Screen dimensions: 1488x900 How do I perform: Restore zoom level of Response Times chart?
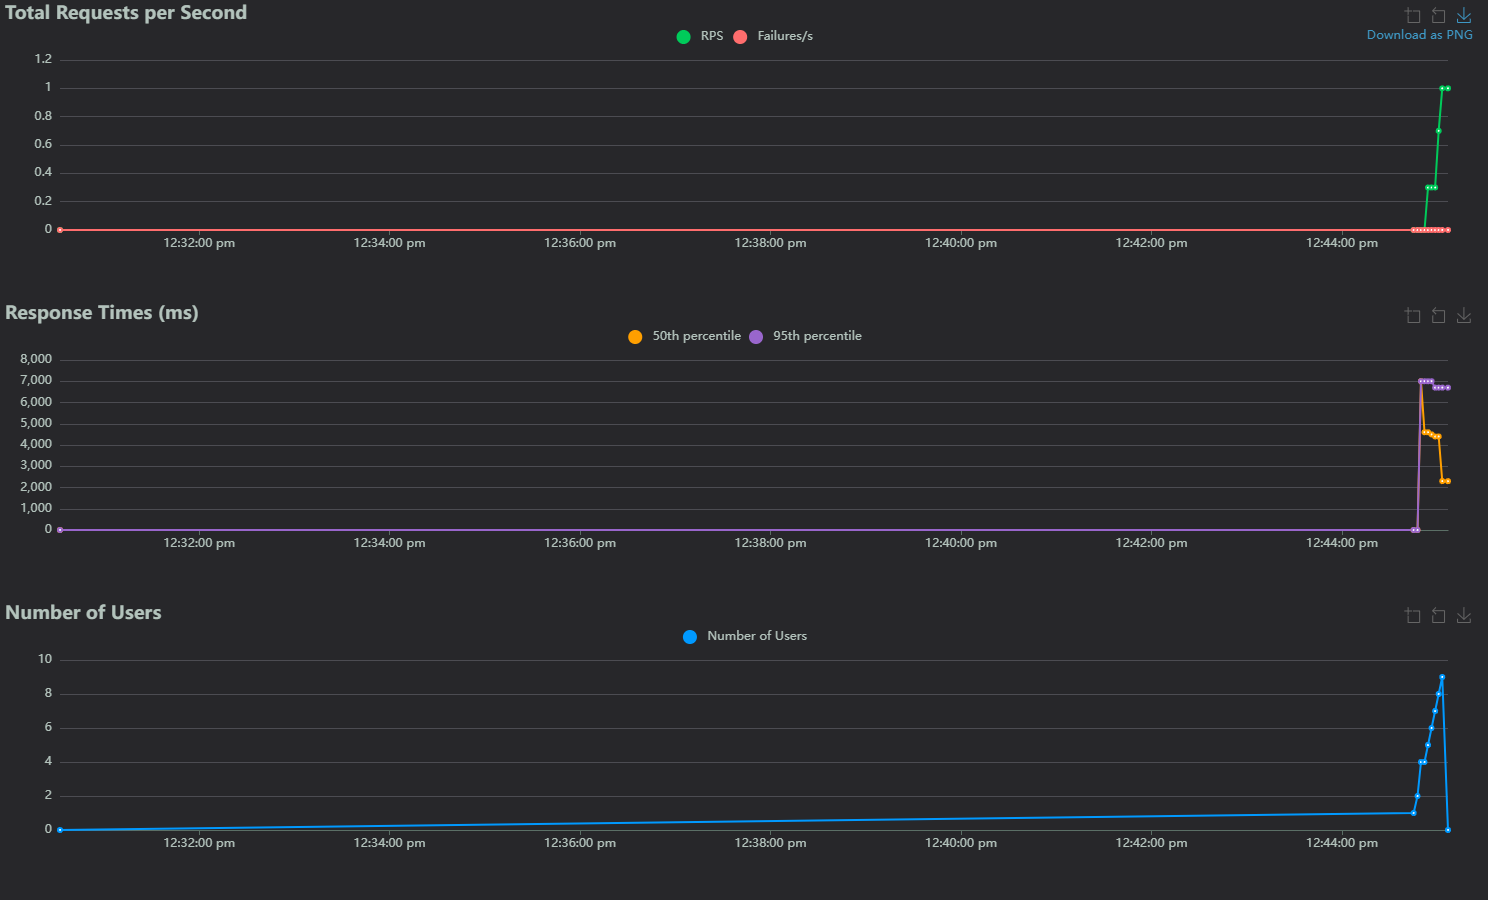click(1438, 315)
